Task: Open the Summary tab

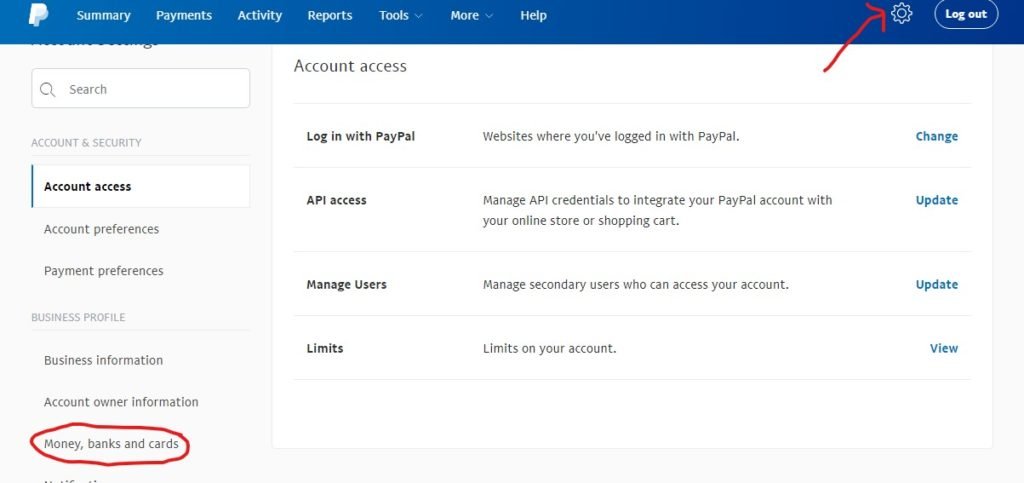Action: [103, 15]
